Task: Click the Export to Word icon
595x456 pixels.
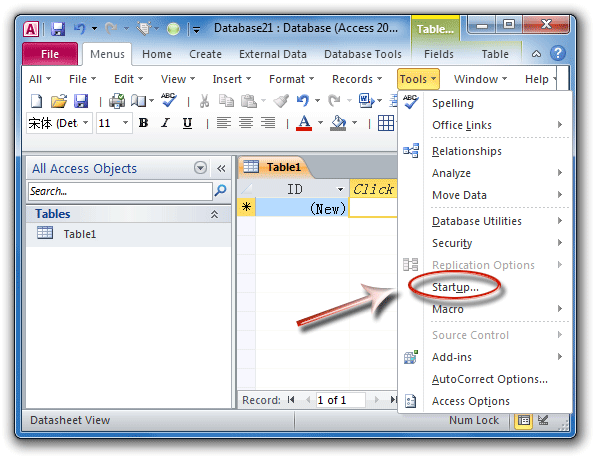Action: click(x=366, y=101)
